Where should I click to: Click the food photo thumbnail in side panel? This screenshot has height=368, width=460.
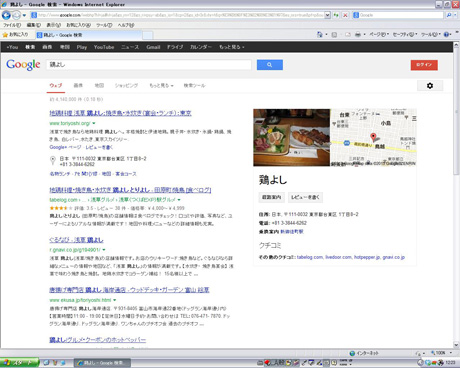point(292,137)
